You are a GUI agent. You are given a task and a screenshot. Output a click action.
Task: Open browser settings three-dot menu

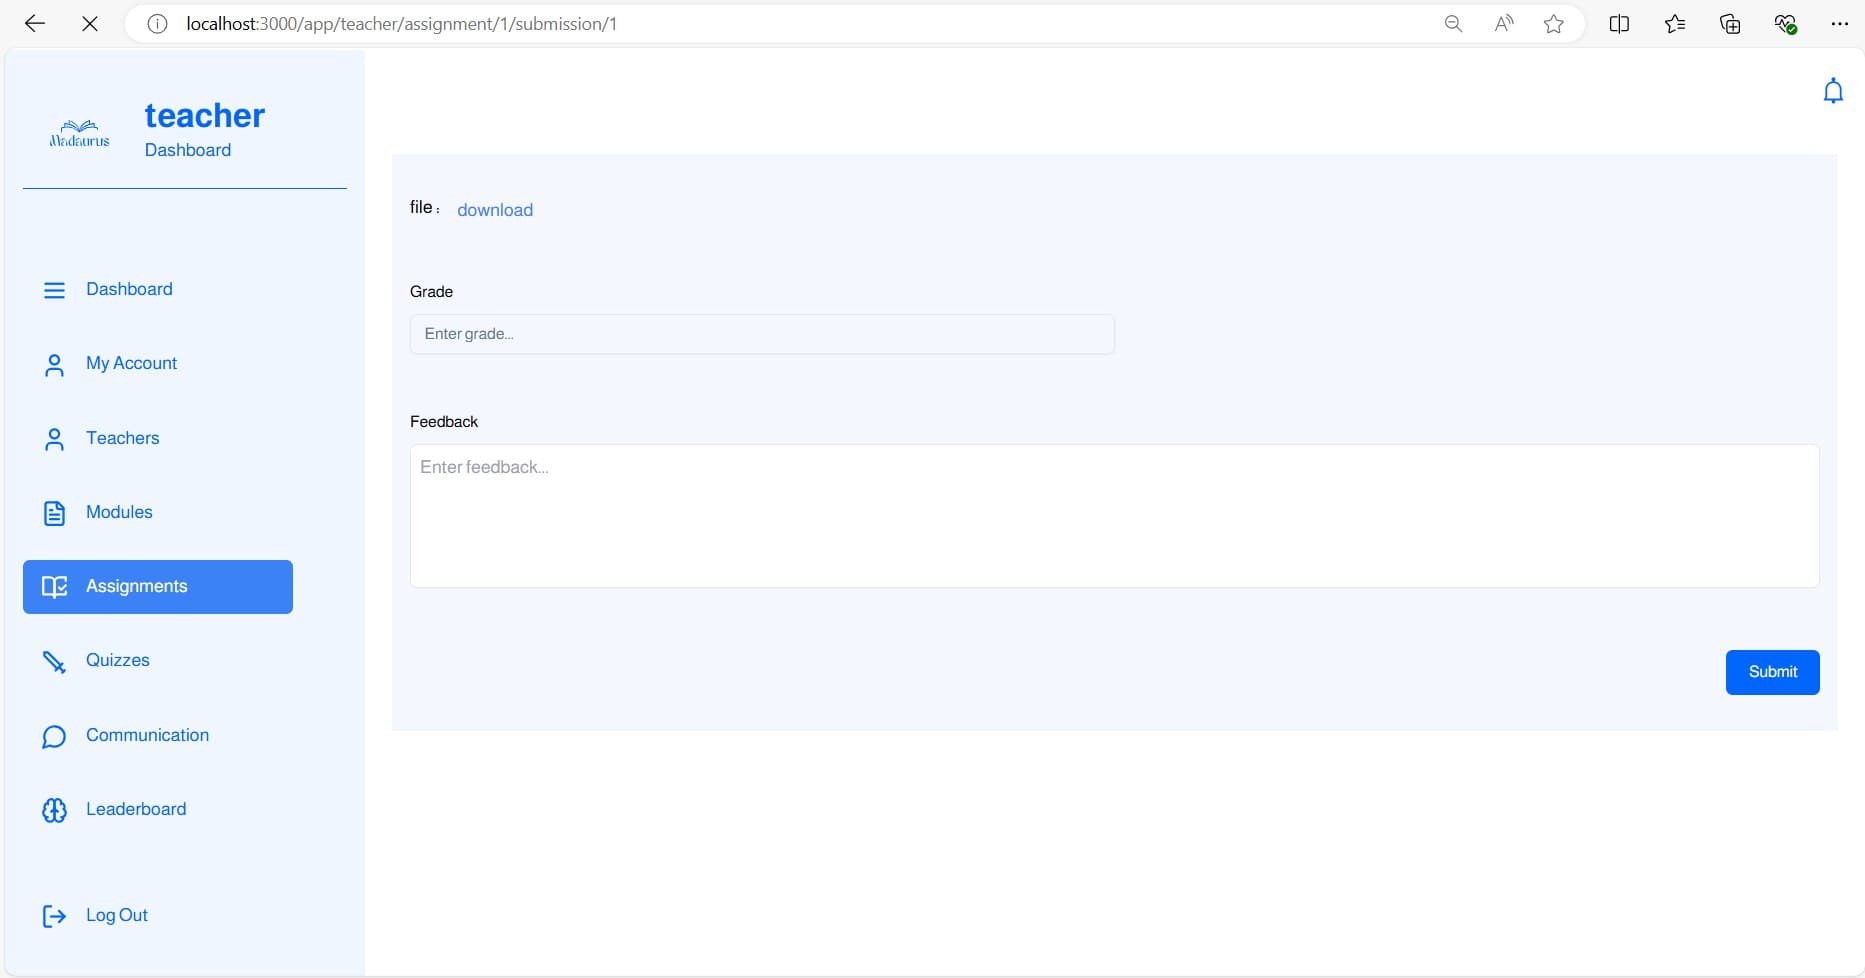(1839, 24)
